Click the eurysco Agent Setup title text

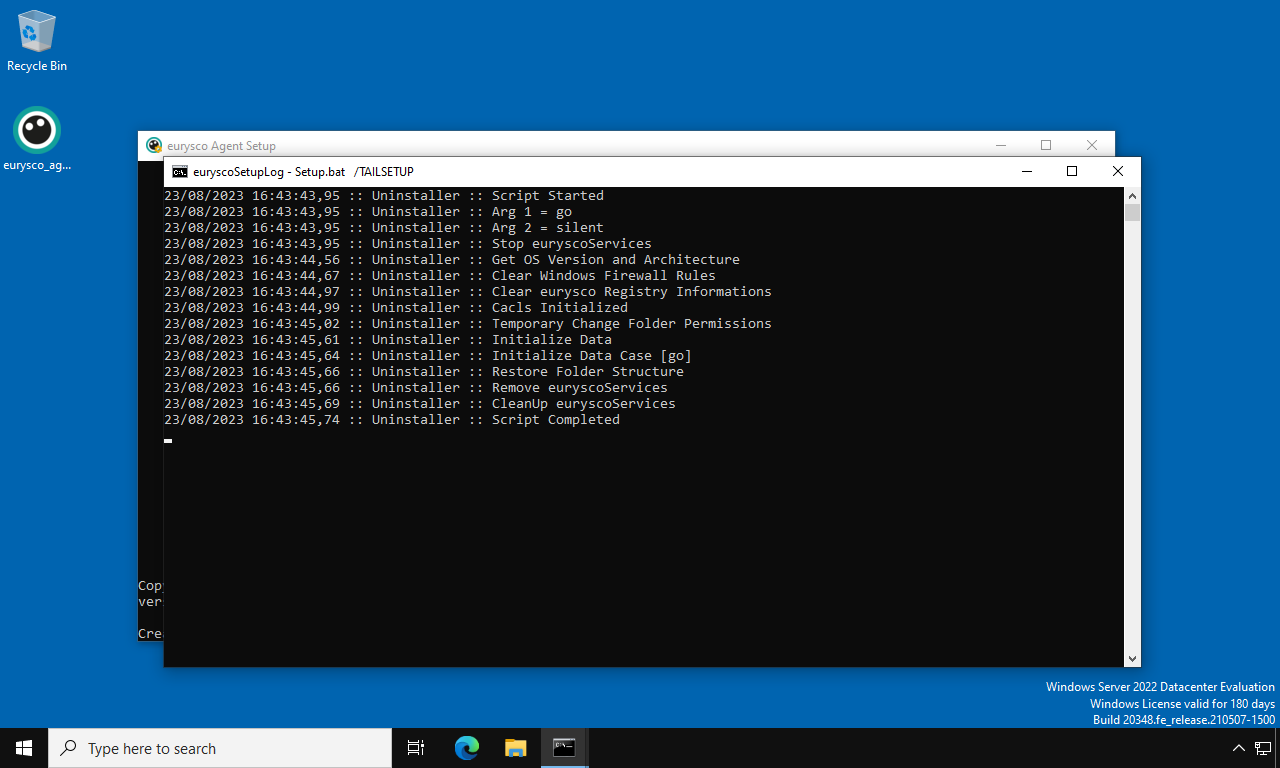[222, 146]
